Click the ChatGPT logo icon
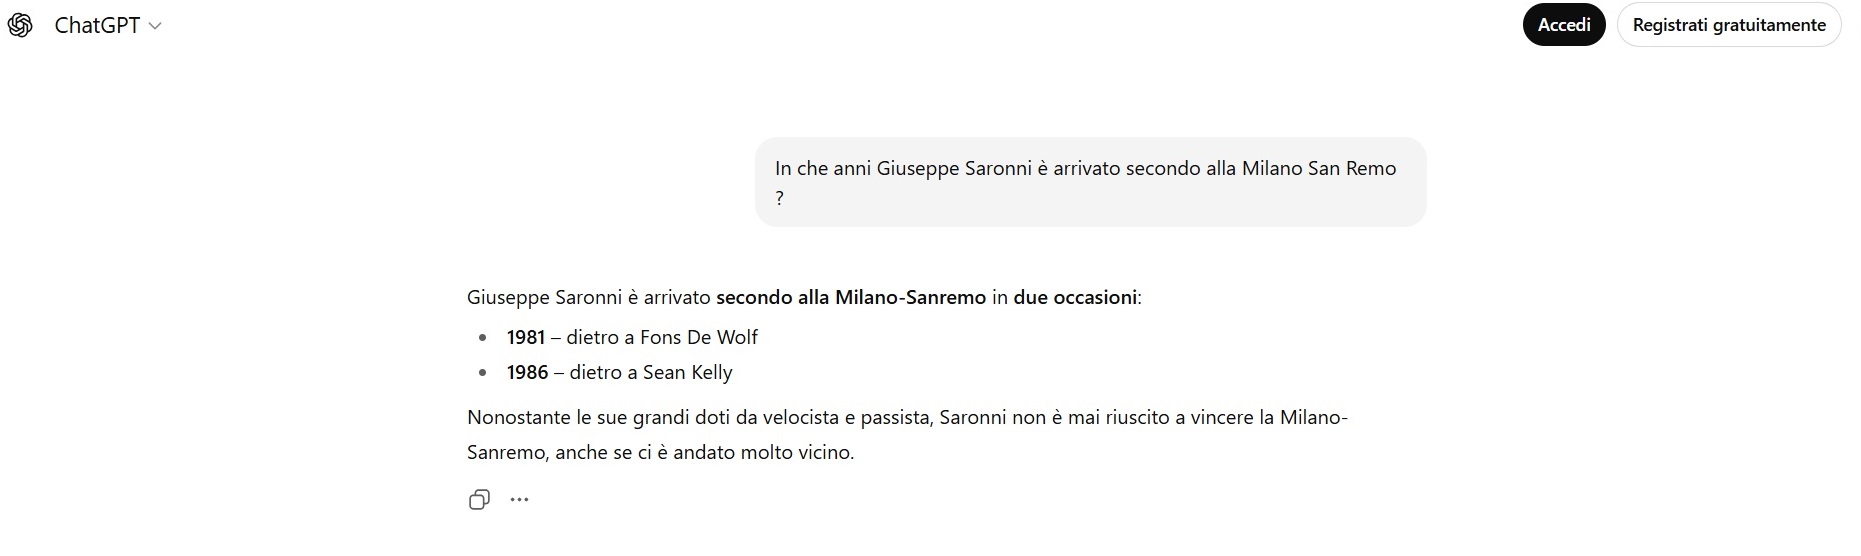Screen dimensions: 1861x556 click(x=20, y=25)
